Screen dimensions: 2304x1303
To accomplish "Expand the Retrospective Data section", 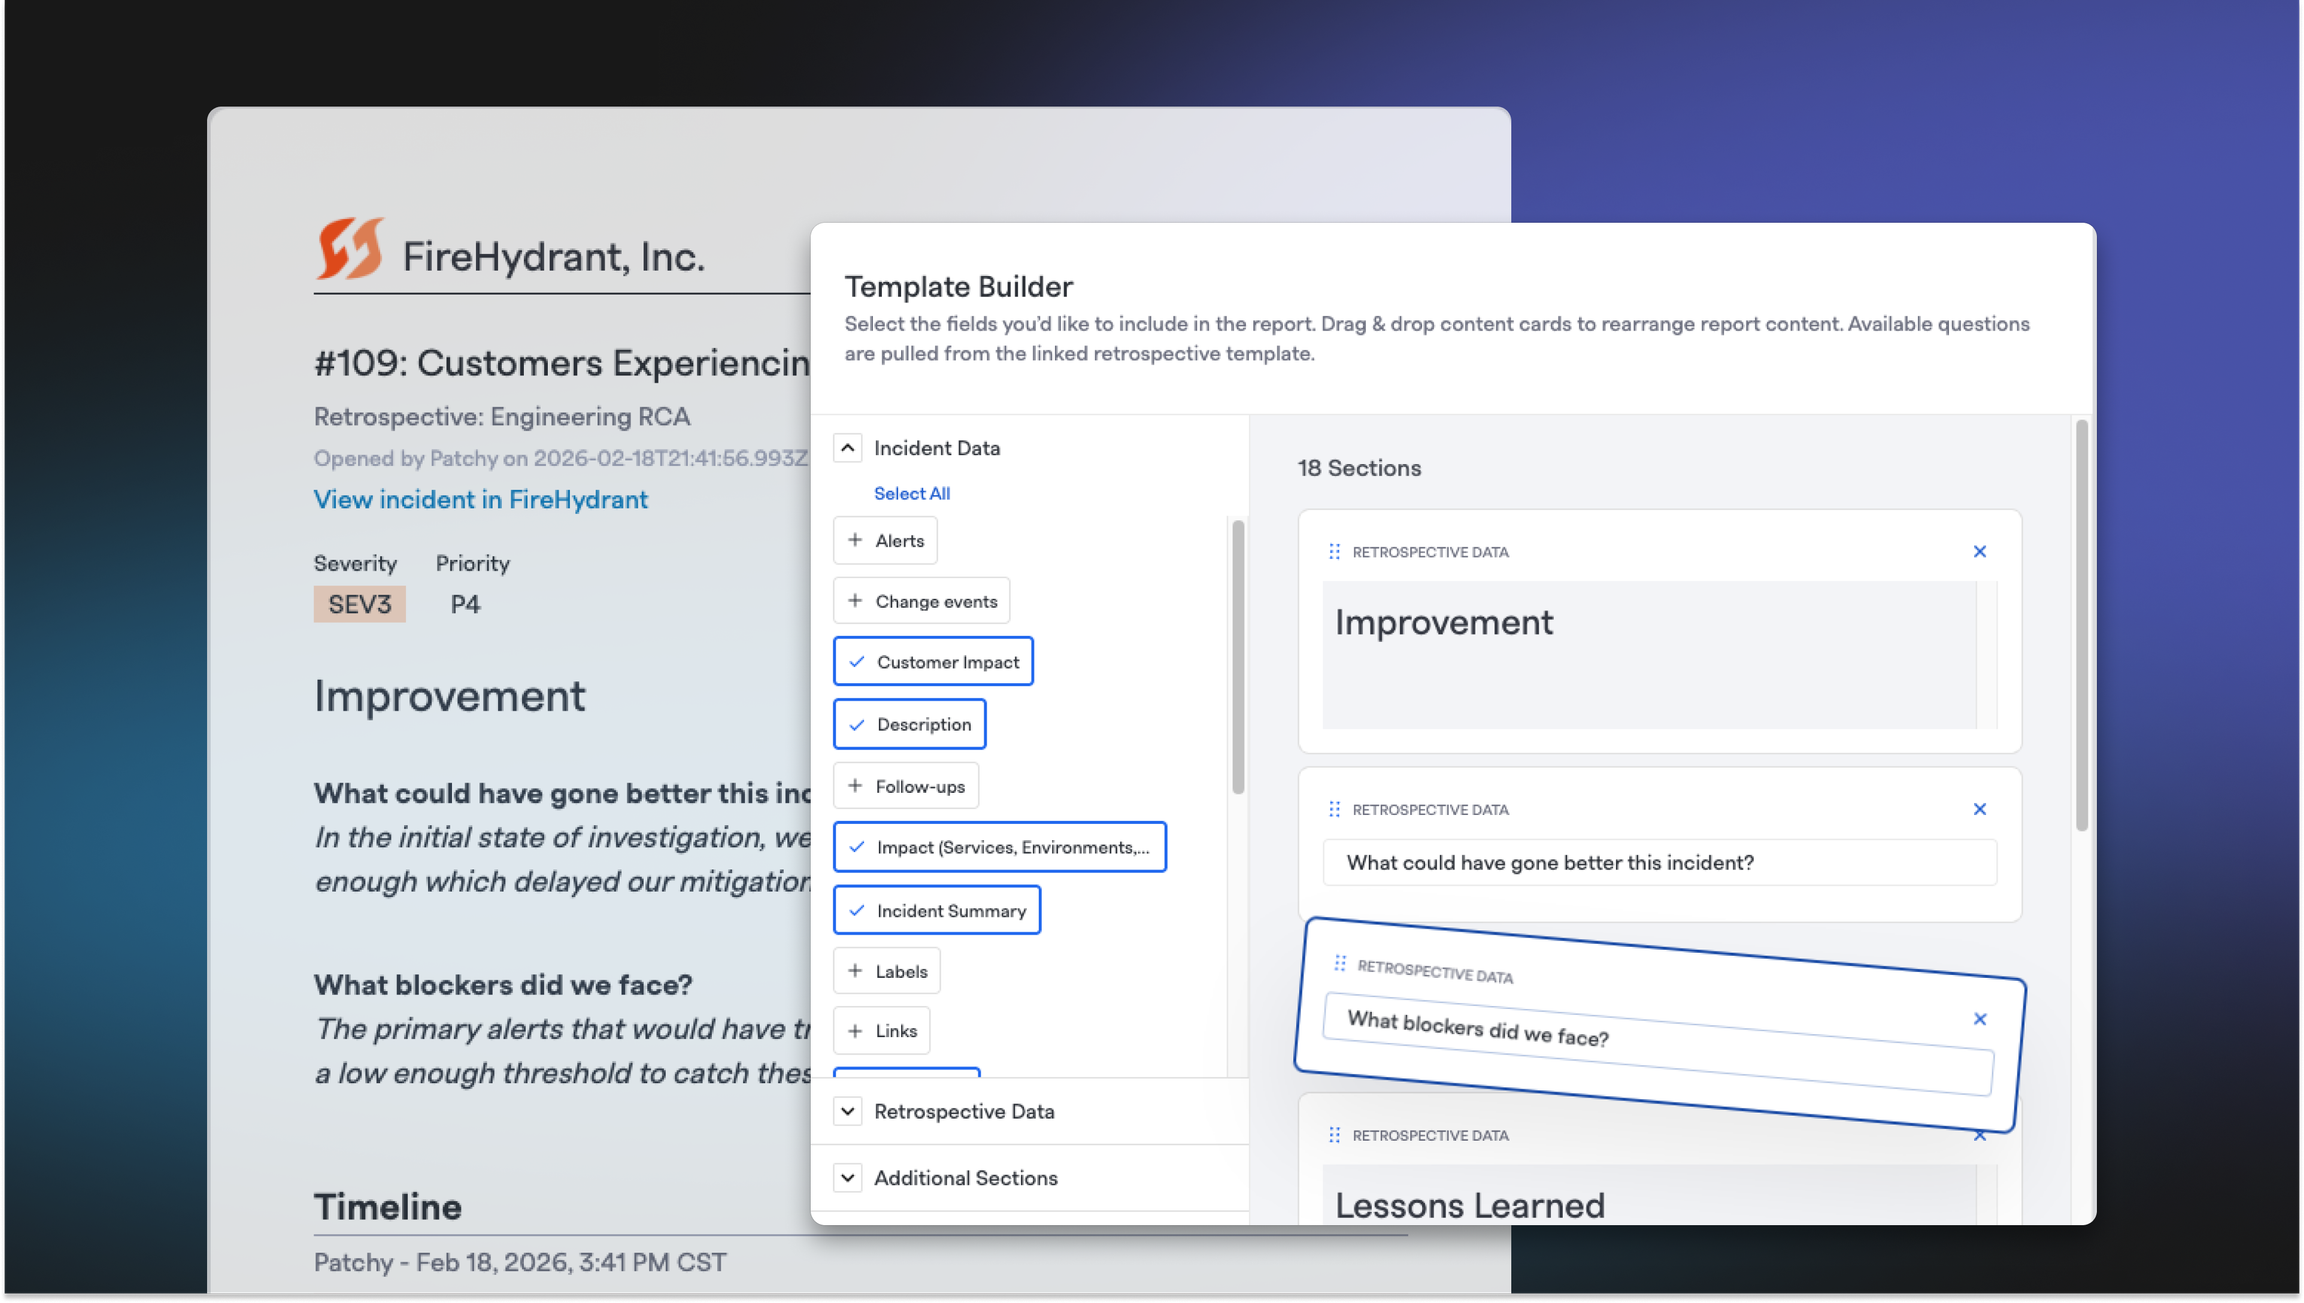I will pos(848,1111).
